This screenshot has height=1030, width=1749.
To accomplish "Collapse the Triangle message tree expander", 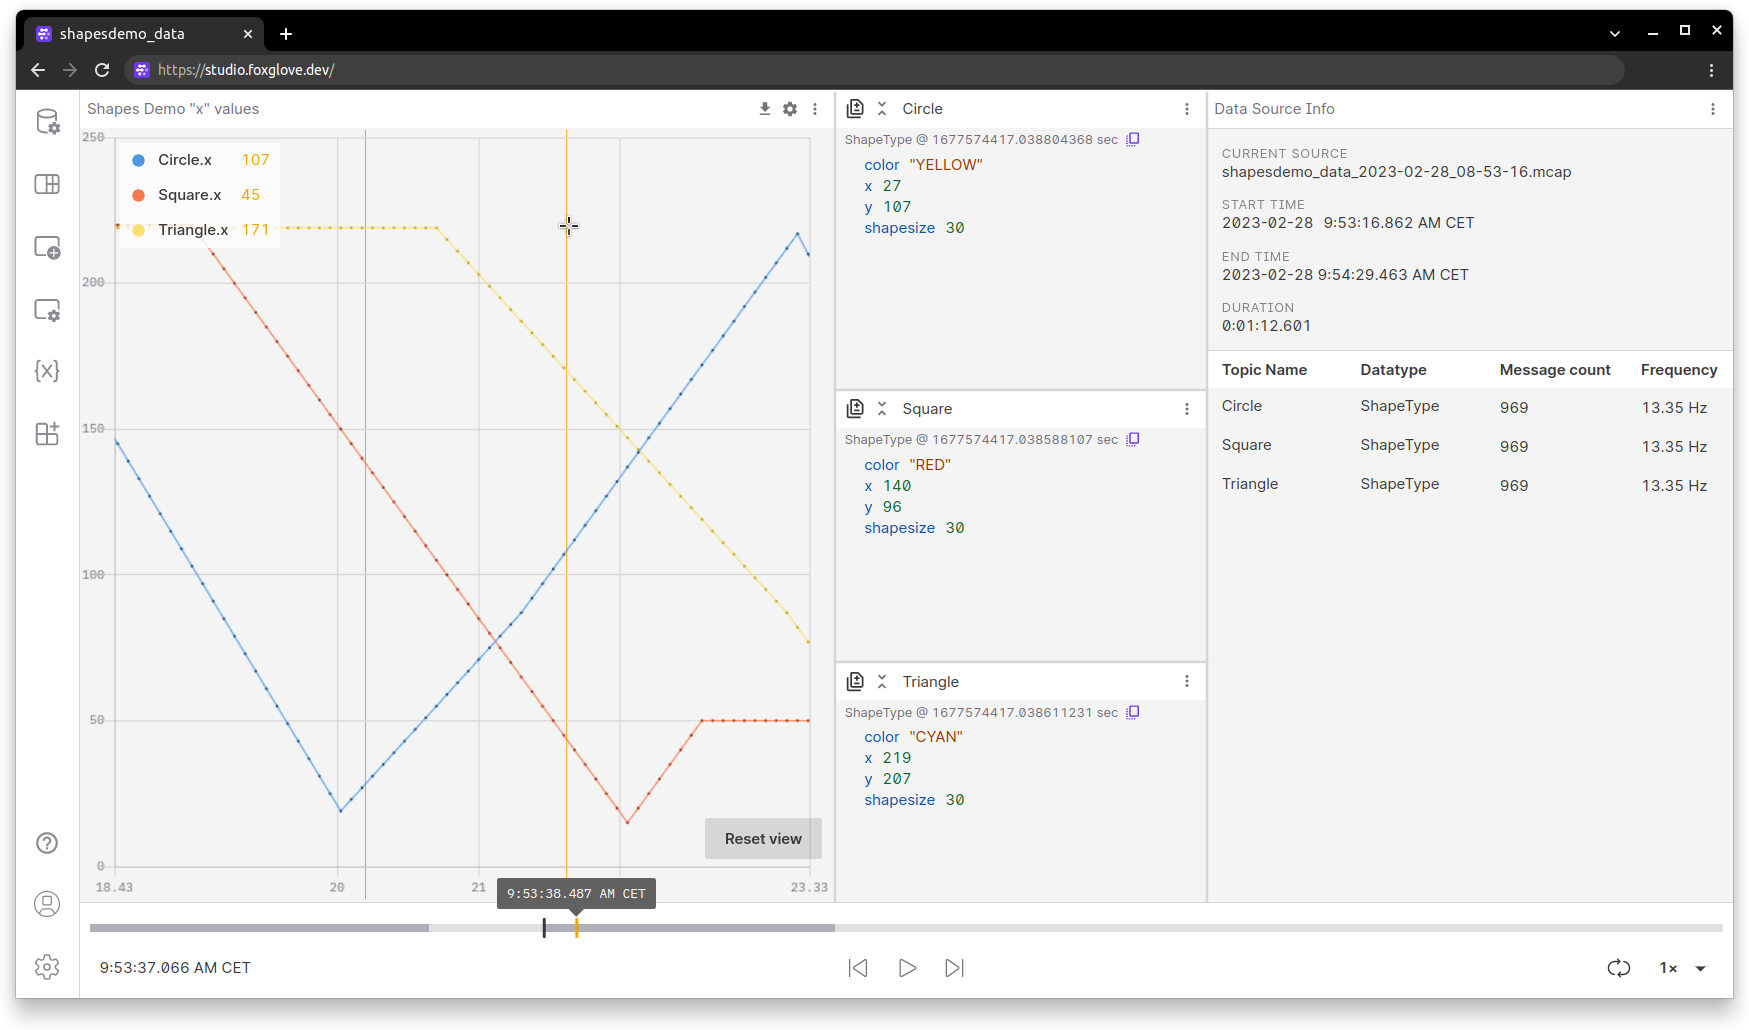I will 882,682.
